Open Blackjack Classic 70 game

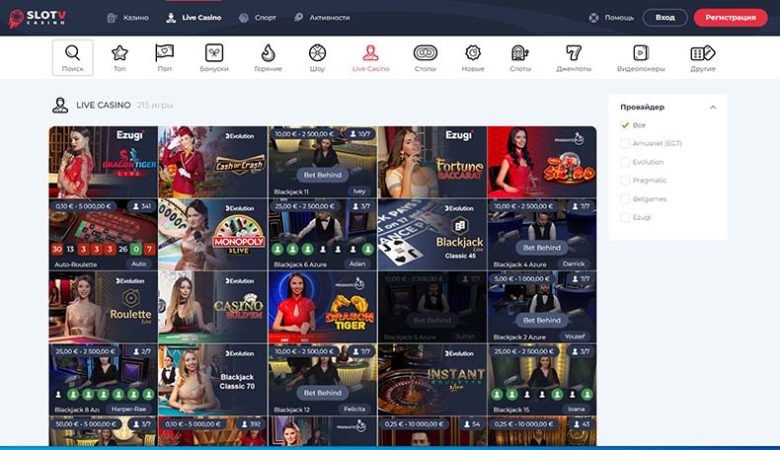[213, 380]
